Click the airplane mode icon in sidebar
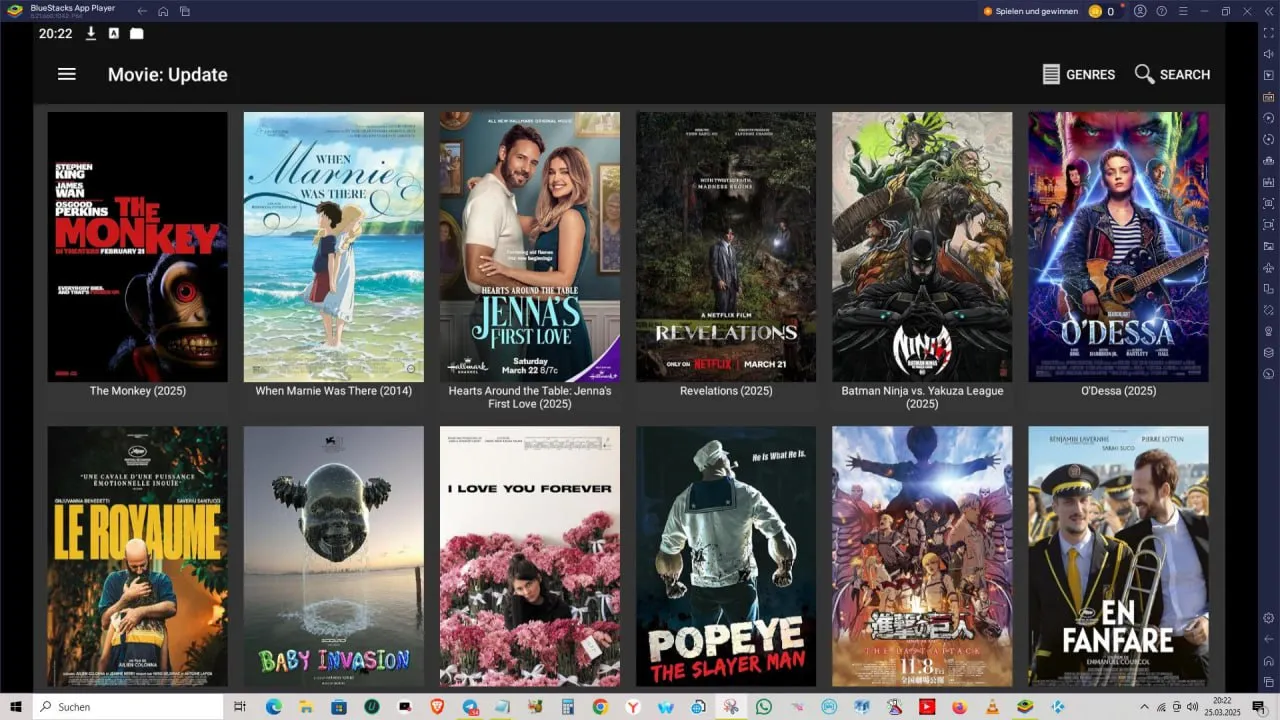This screenshot has width=1280, height=720. [x=1268, y=267]
